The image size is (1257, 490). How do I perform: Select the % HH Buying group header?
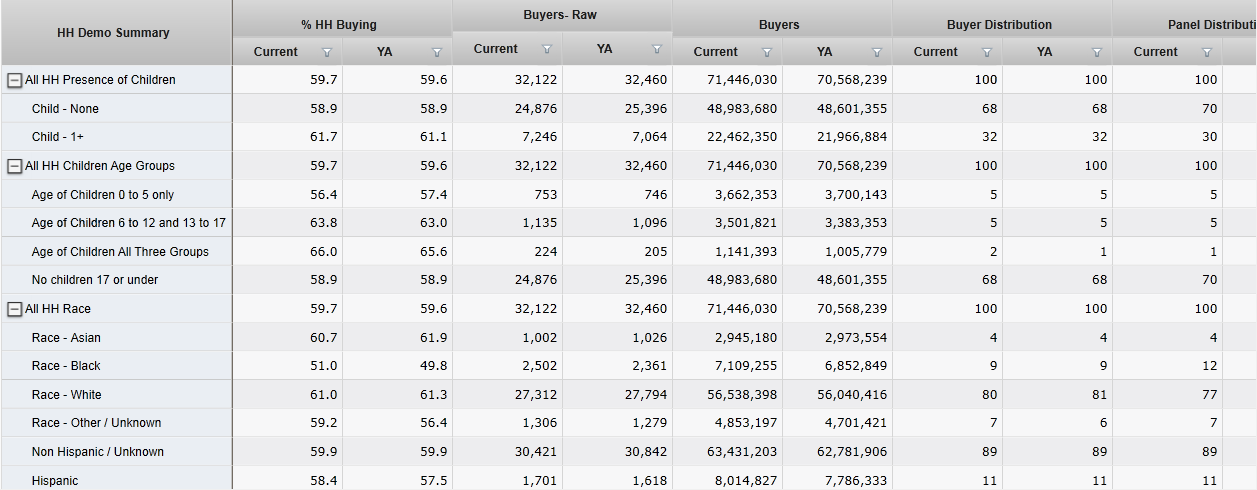point(339,24)
